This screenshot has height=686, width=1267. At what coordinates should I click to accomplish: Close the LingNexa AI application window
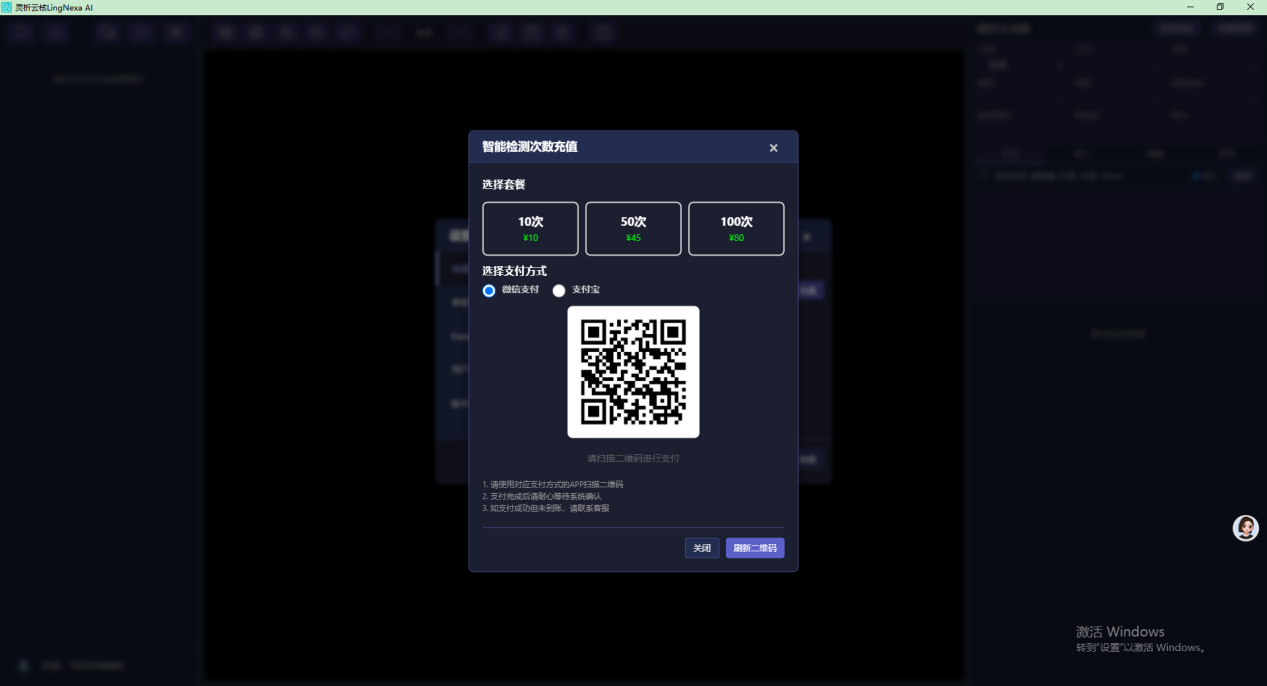(1250, 7)
